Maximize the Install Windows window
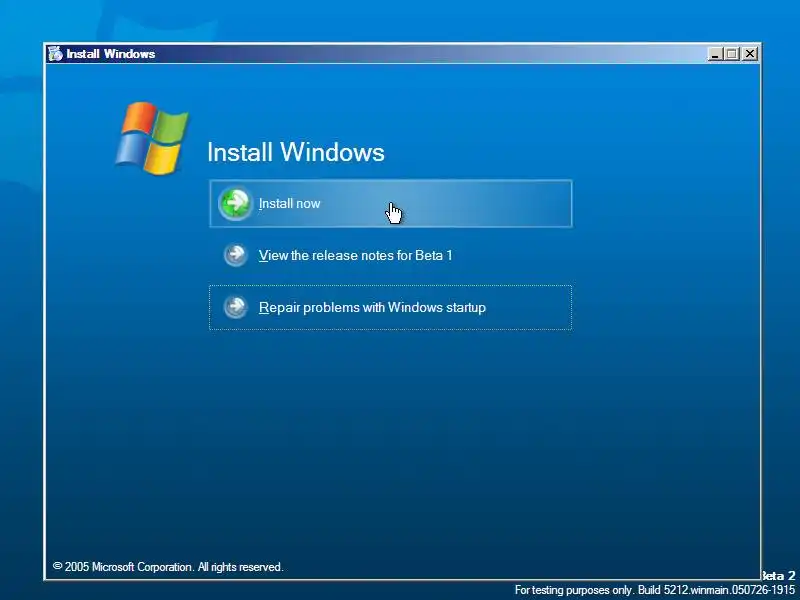This screenshot has width=800, height=600. click(732, 54)
